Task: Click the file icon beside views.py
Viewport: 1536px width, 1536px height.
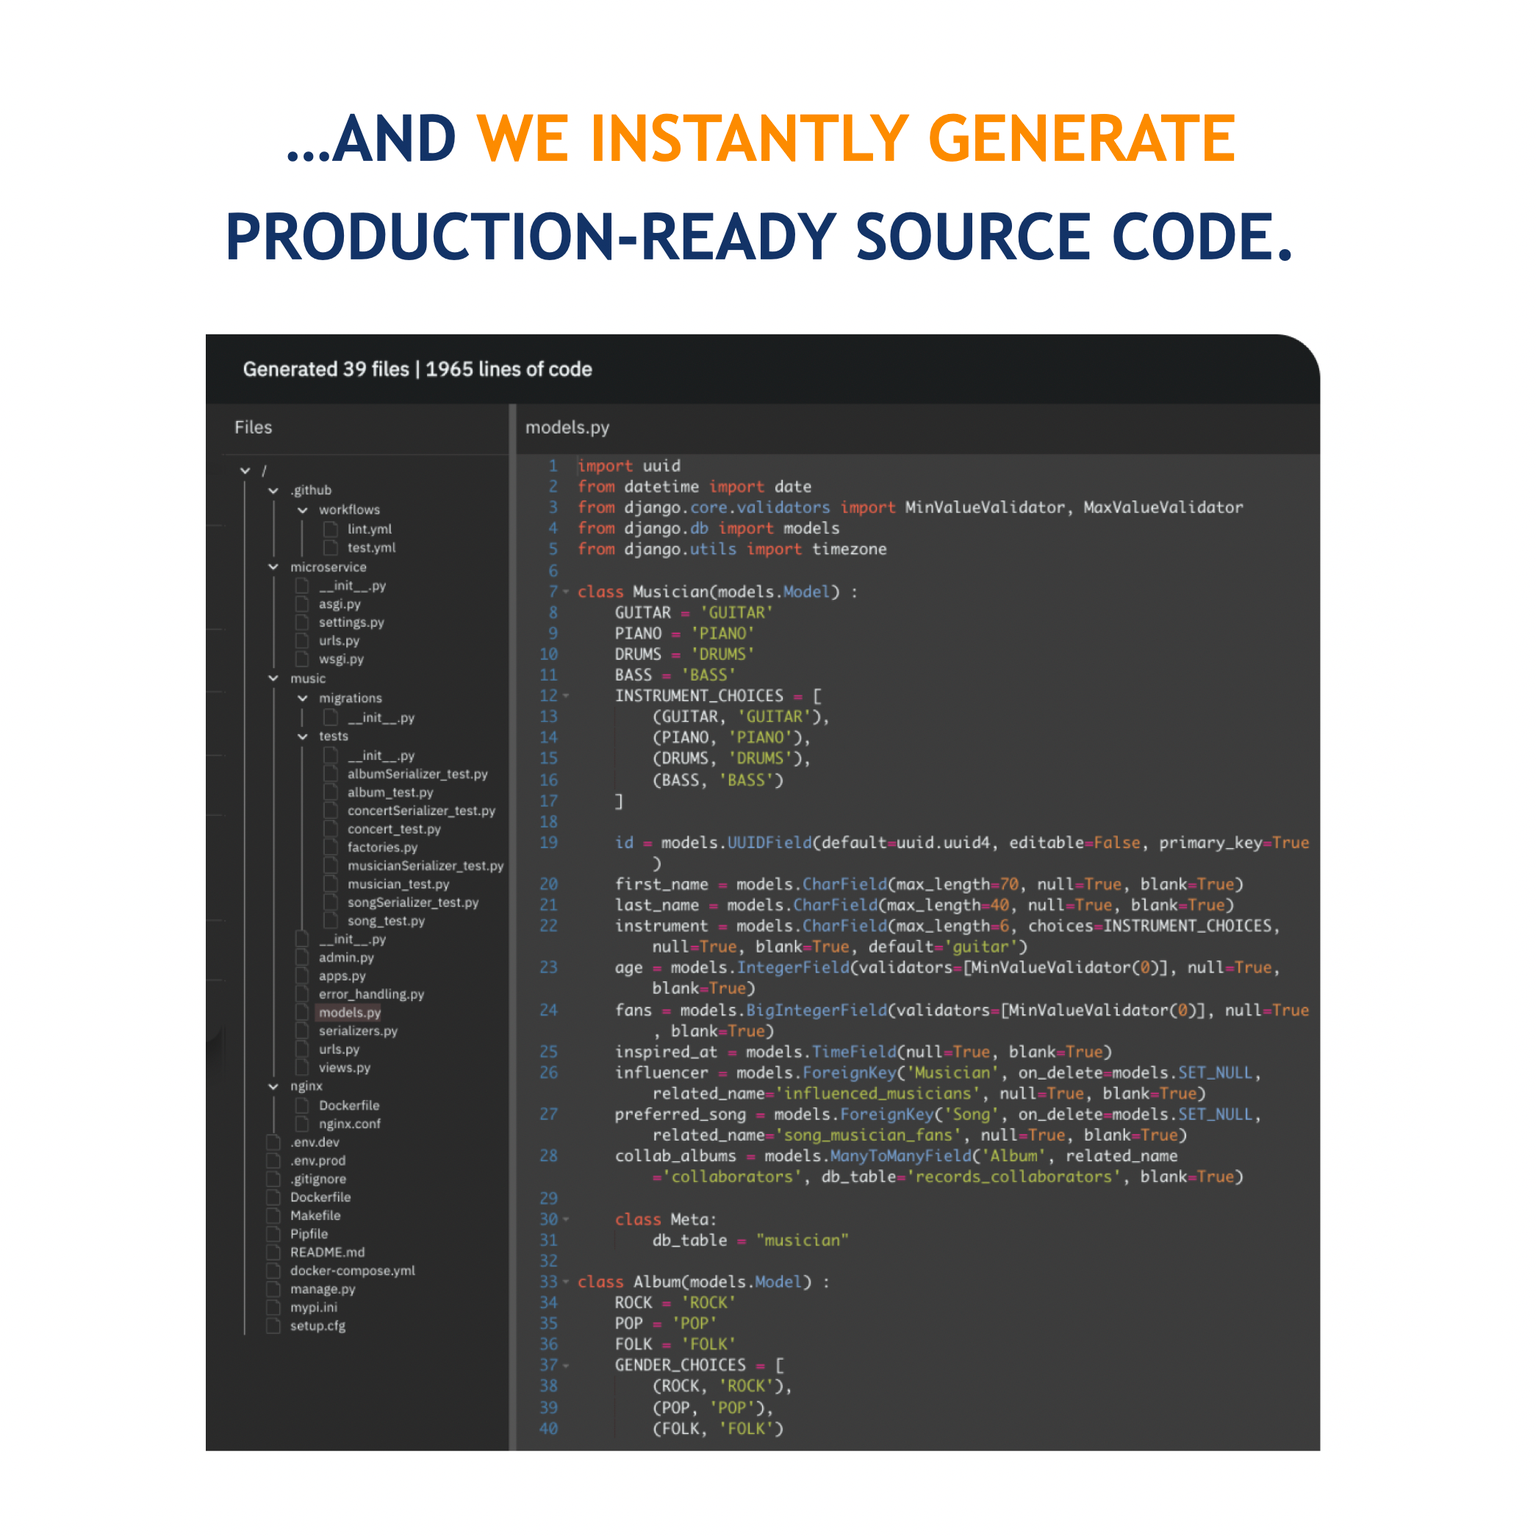Action: [301, 1068]
